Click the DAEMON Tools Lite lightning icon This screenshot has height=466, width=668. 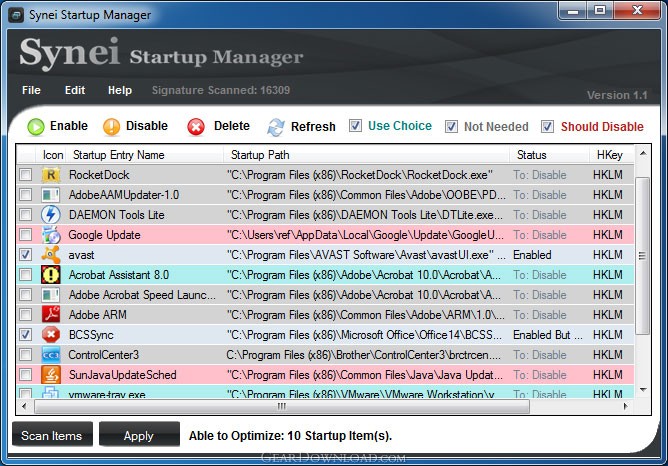click(x=51, y=215)
